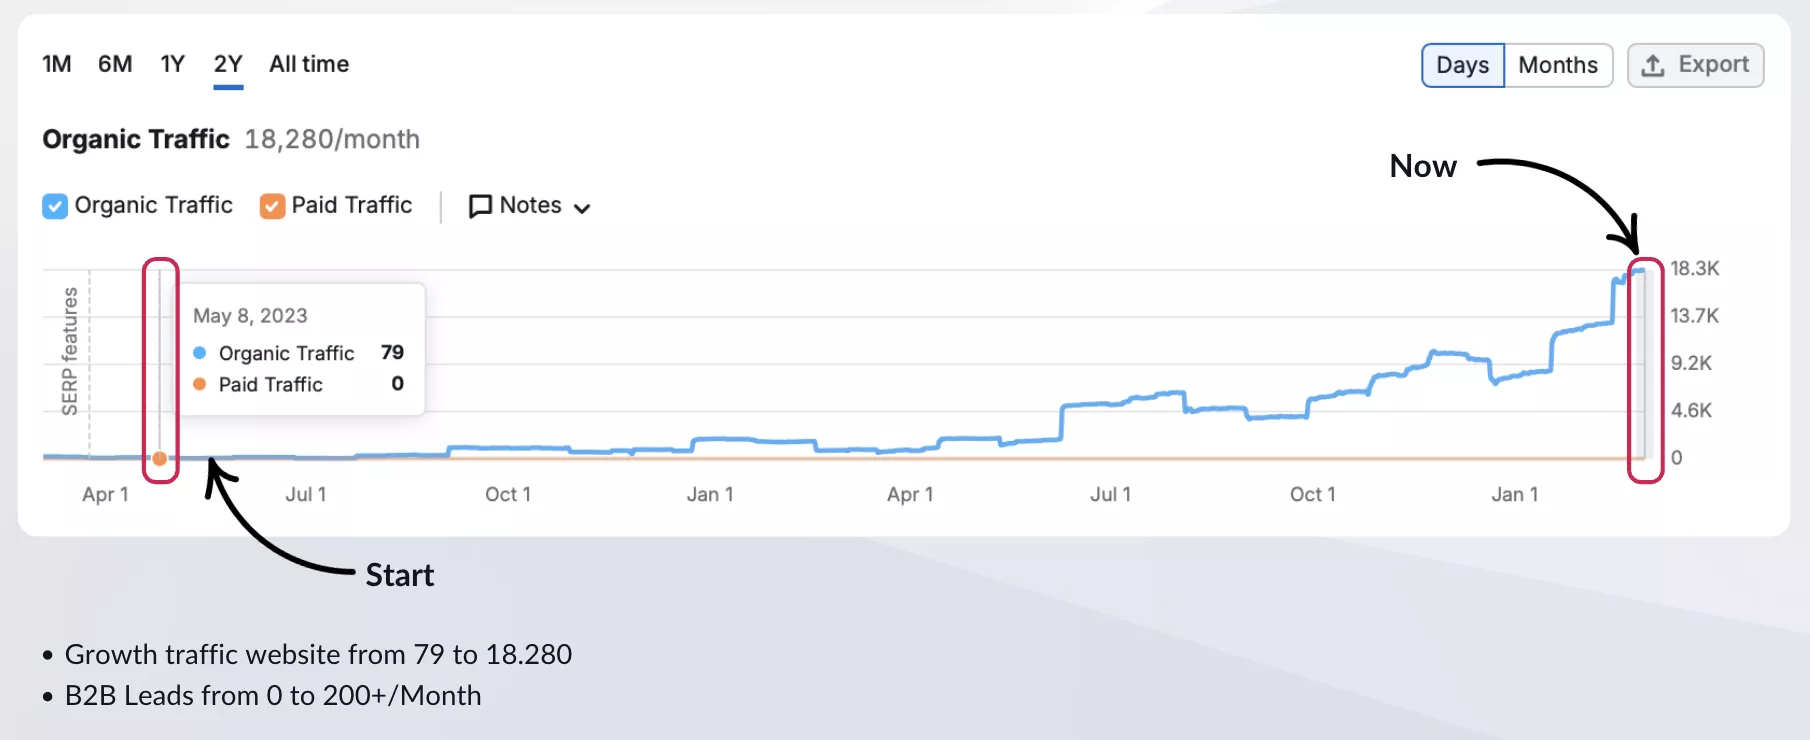This screenshot has height=740, width=1810.
Task: Click the 18.3K y-axis label
Action: 1694,268
